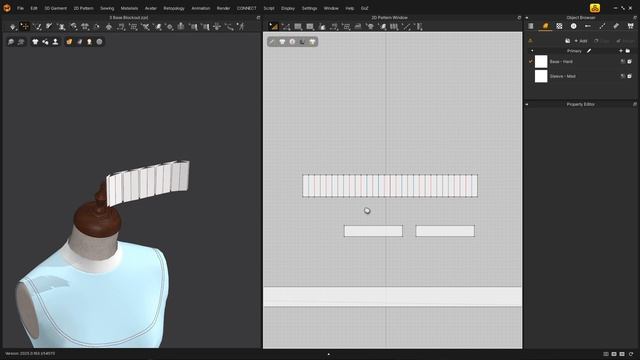Click the warning triangle icon in Object Browser

pos(531,41)
